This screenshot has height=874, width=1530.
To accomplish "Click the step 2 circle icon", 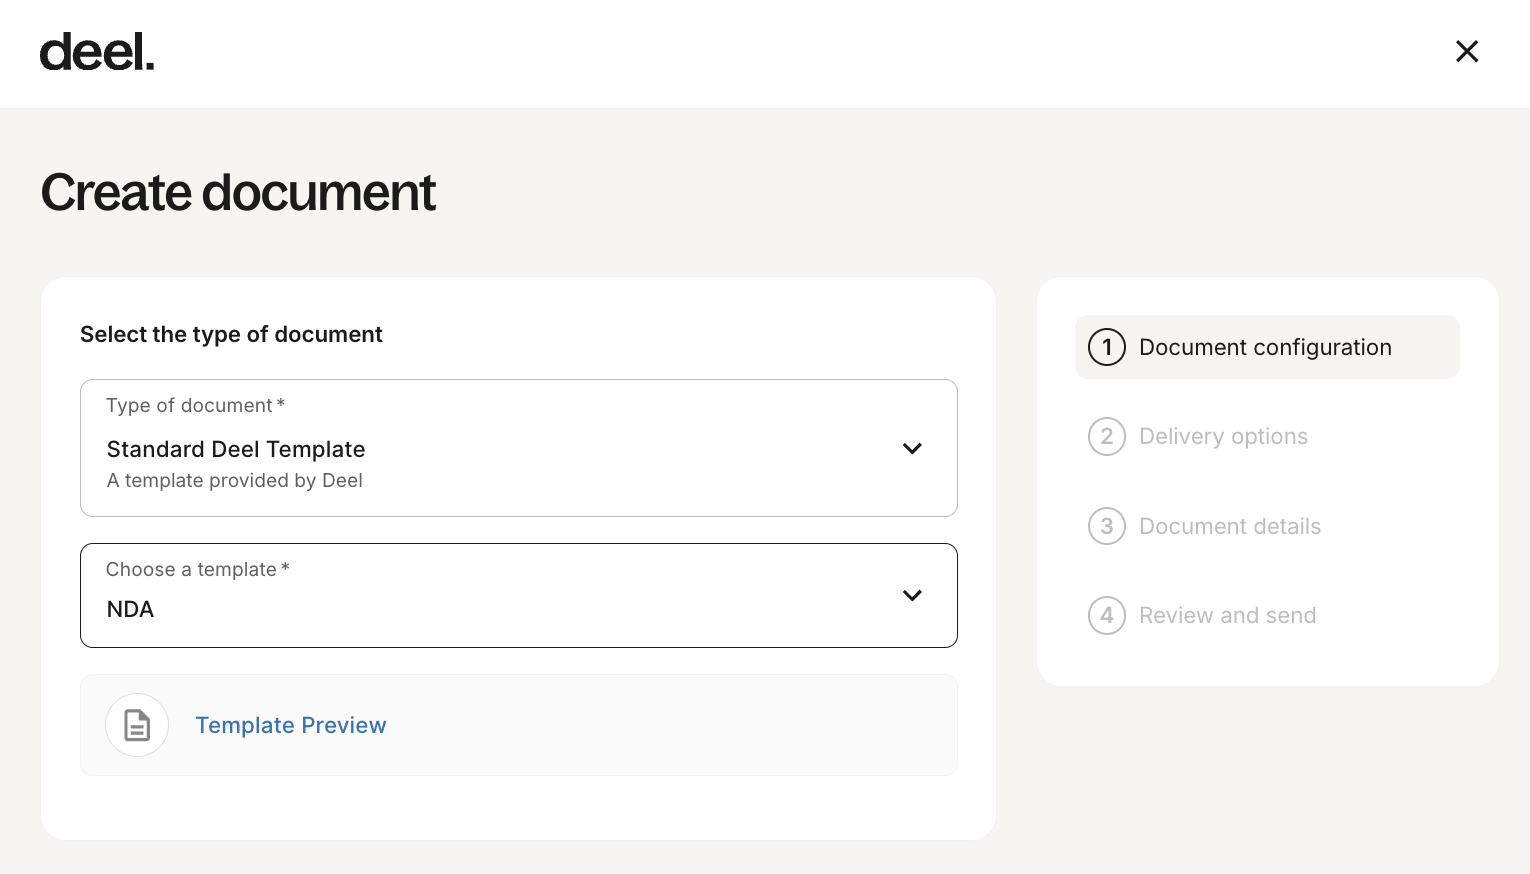I will (x=1107, y=436).
